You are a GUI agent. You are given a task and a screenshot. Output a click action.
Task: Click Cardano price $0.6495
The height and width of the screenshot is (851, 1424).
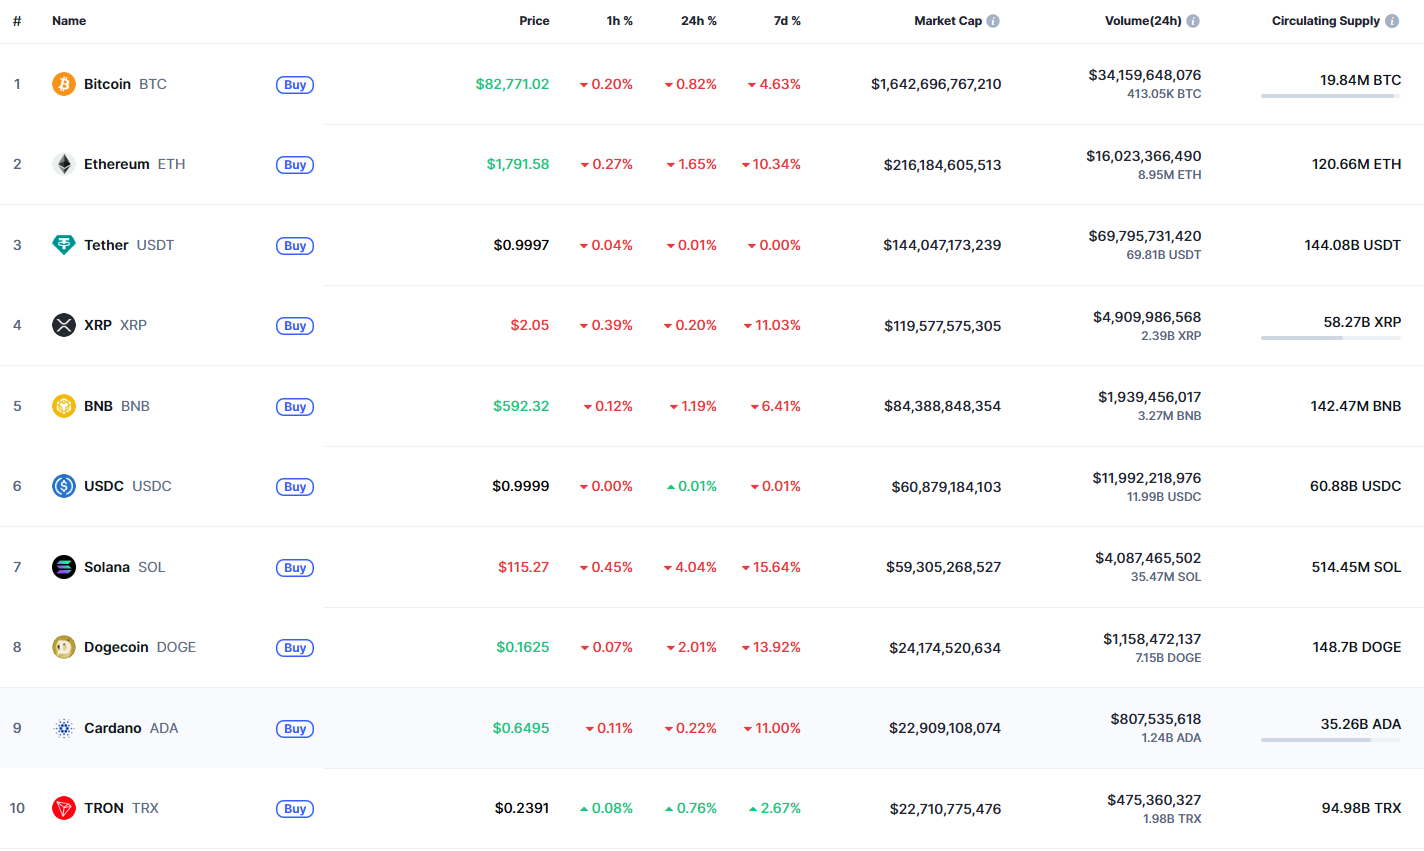(521, 728)
